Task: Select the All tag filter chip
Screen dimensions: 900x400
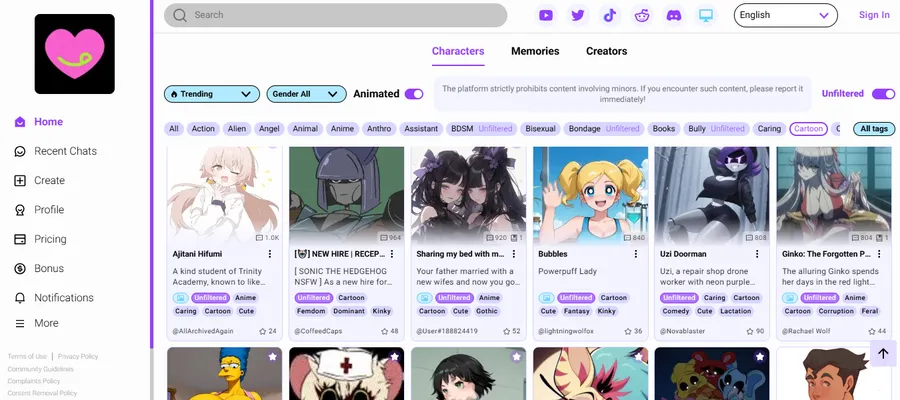Action: coord(174,129)
